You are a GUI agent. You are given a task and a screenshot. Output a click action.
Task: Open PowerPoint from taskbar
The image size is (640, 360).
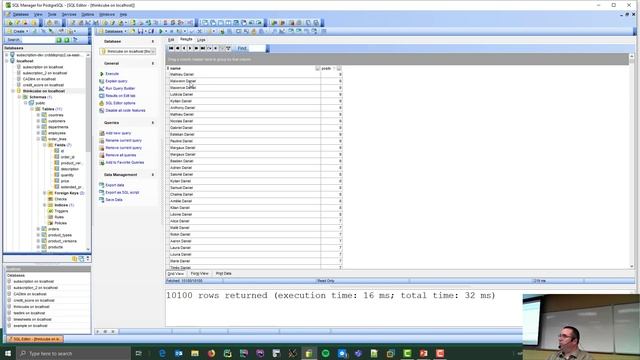(423, 353)
